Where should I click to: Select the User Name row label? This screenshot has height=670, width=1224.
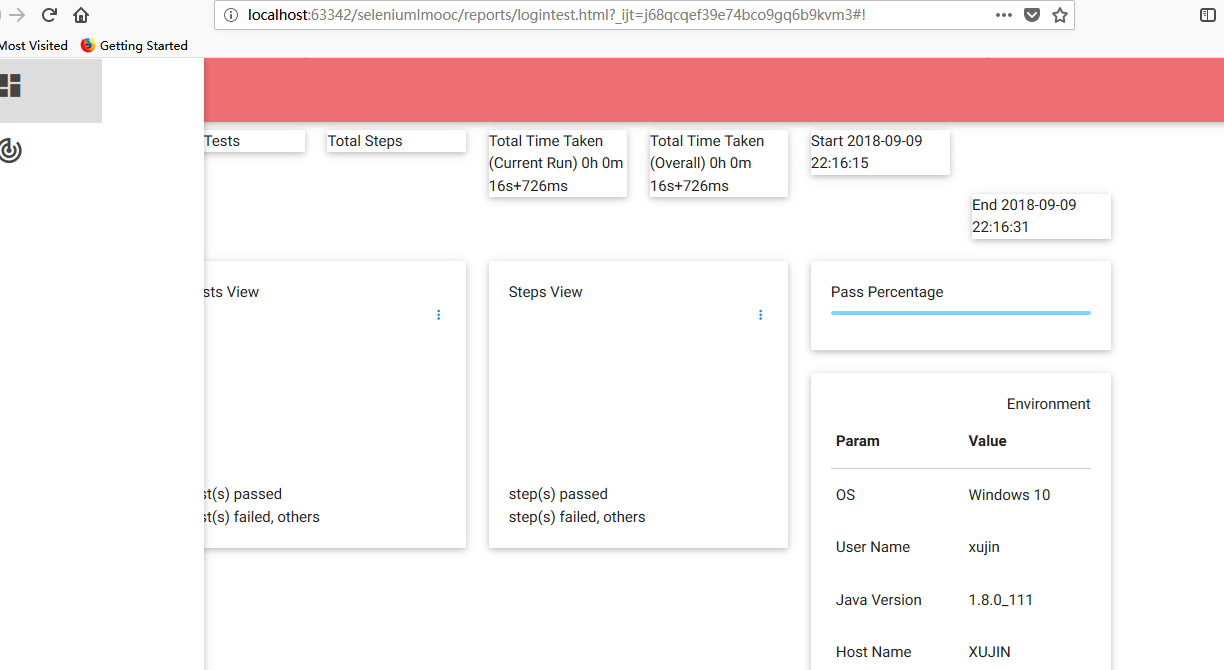(x=873, y=547)
